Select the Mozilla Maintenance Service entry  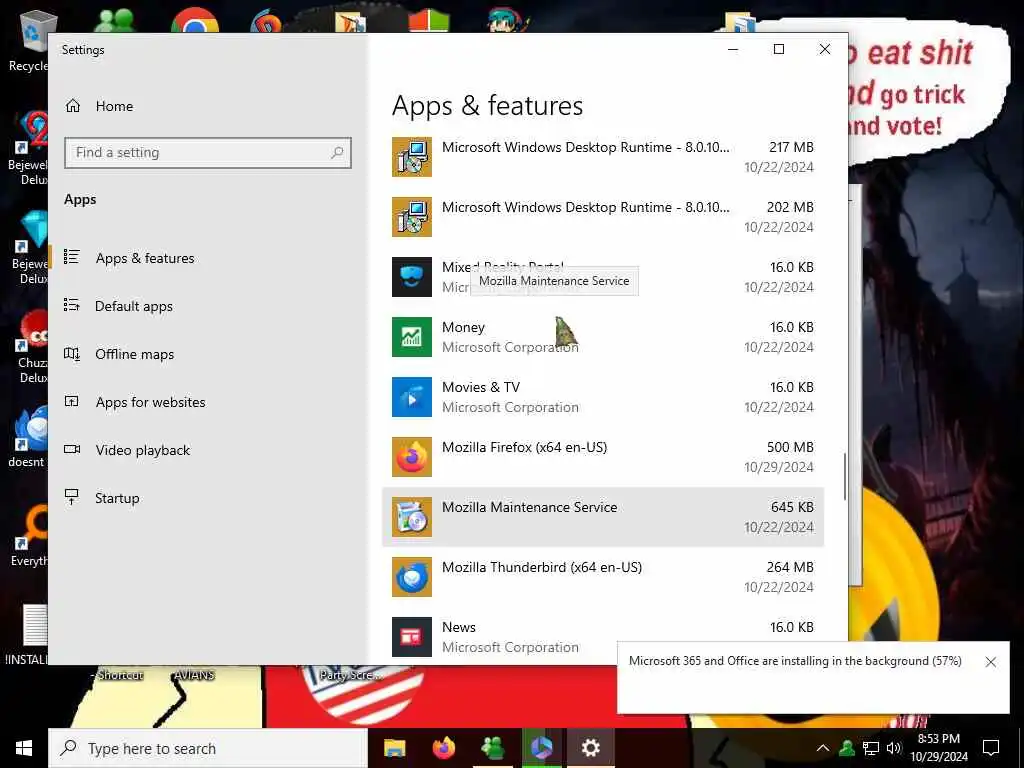click(x=603, y=517)
